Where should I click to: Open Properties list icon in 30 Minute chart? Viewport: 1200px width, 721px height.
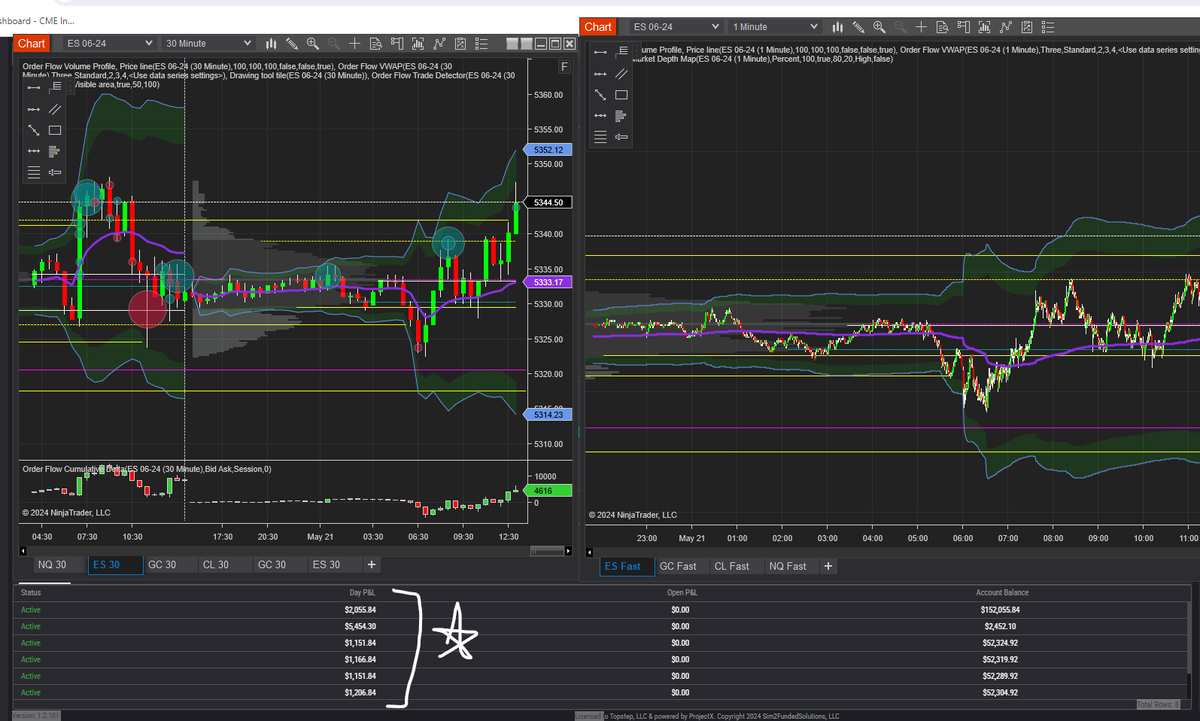point(481,43)
